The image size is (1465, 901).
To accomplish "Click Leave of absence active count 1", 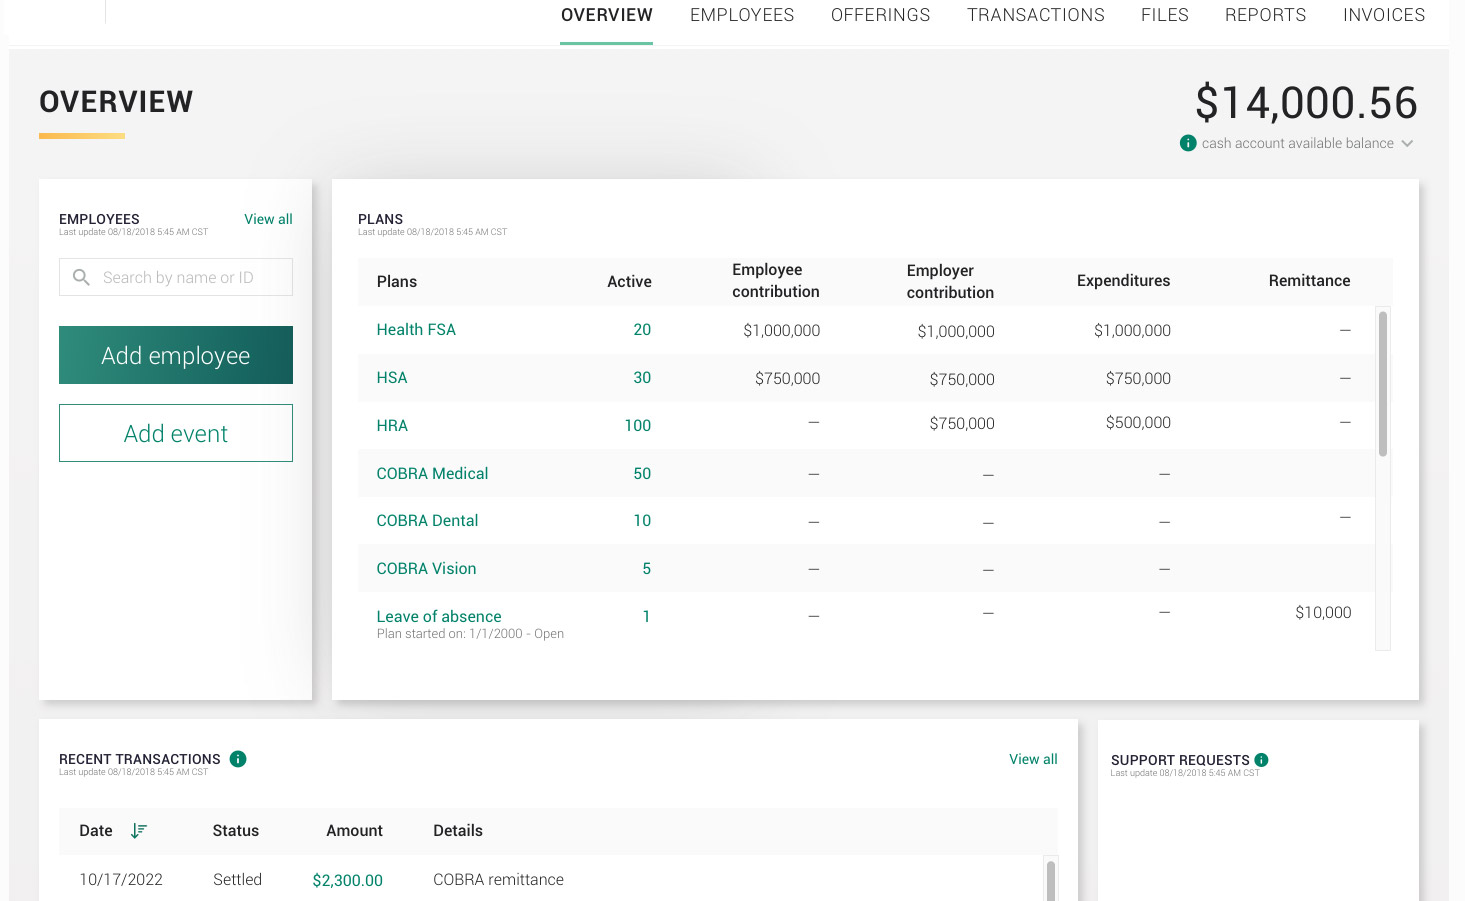I will pyautogui.click(x=646, y=616).
